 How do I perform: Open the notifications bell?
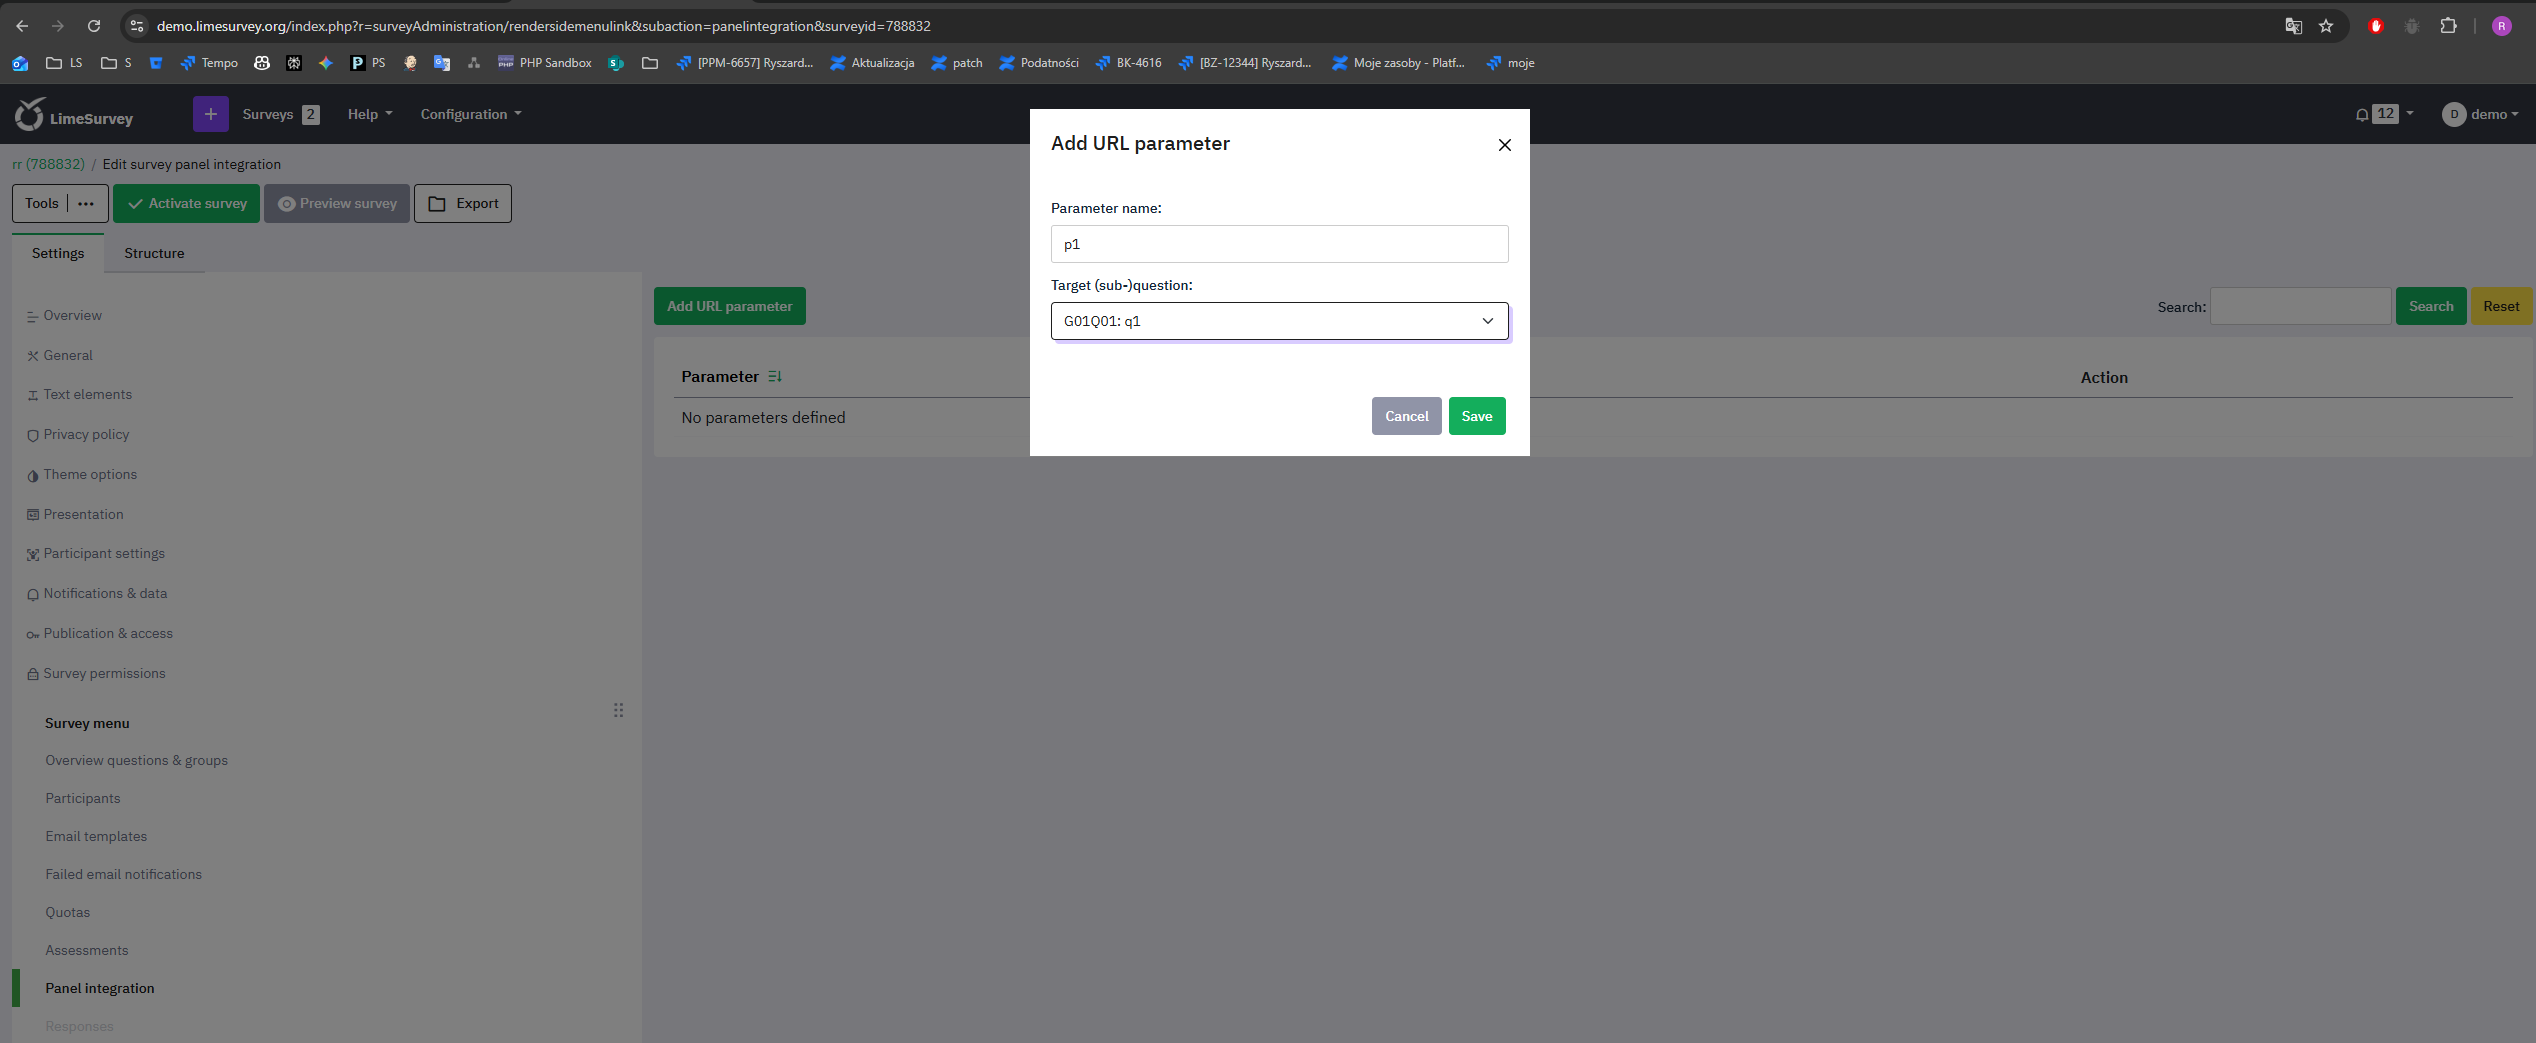pos(2362,114)
